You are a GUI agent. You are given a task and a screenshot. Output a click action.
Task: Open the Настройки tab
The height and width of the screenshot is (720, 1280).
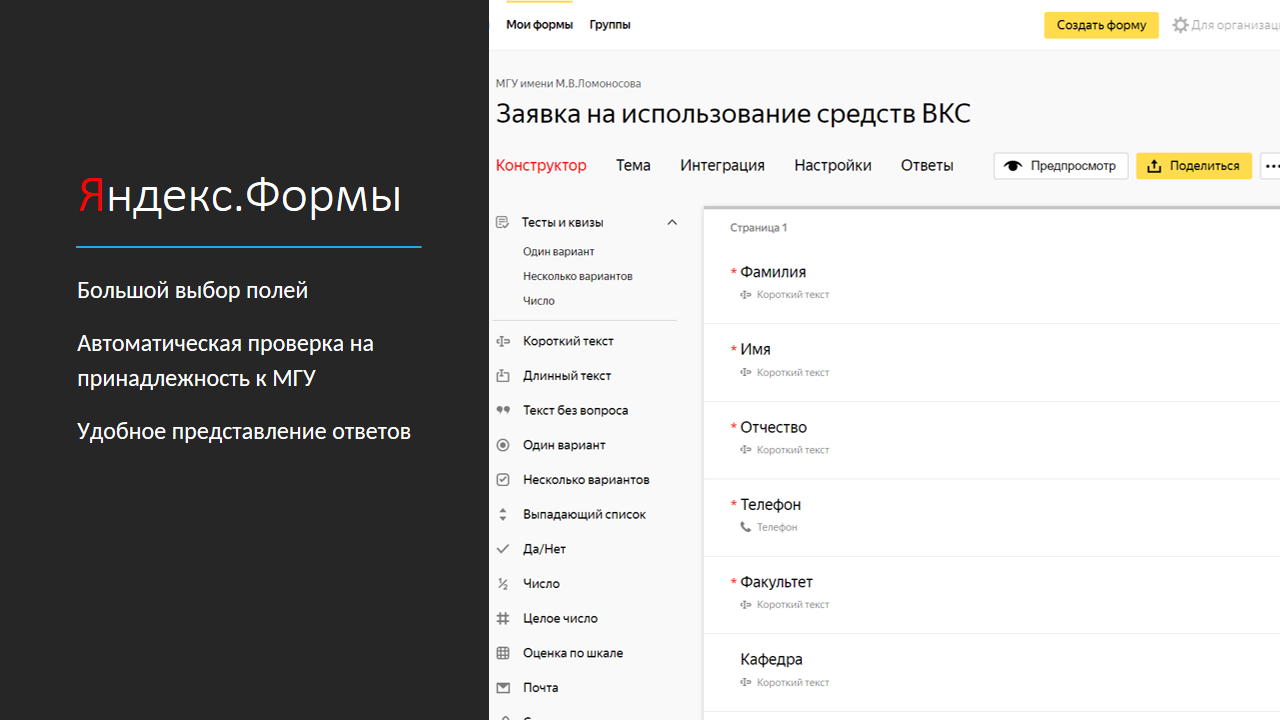833,166
